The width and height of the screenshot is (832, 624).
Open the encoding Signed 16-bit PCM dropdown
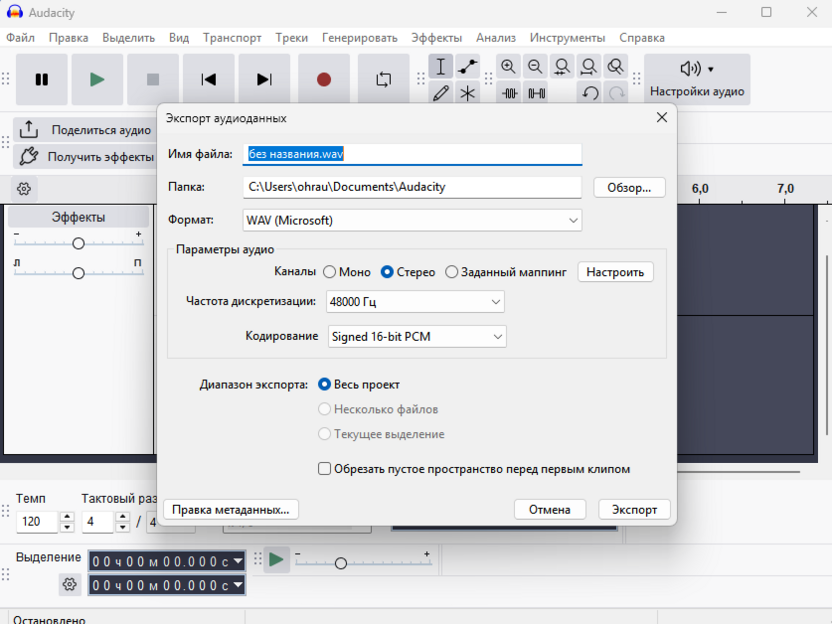click(417, 337)
